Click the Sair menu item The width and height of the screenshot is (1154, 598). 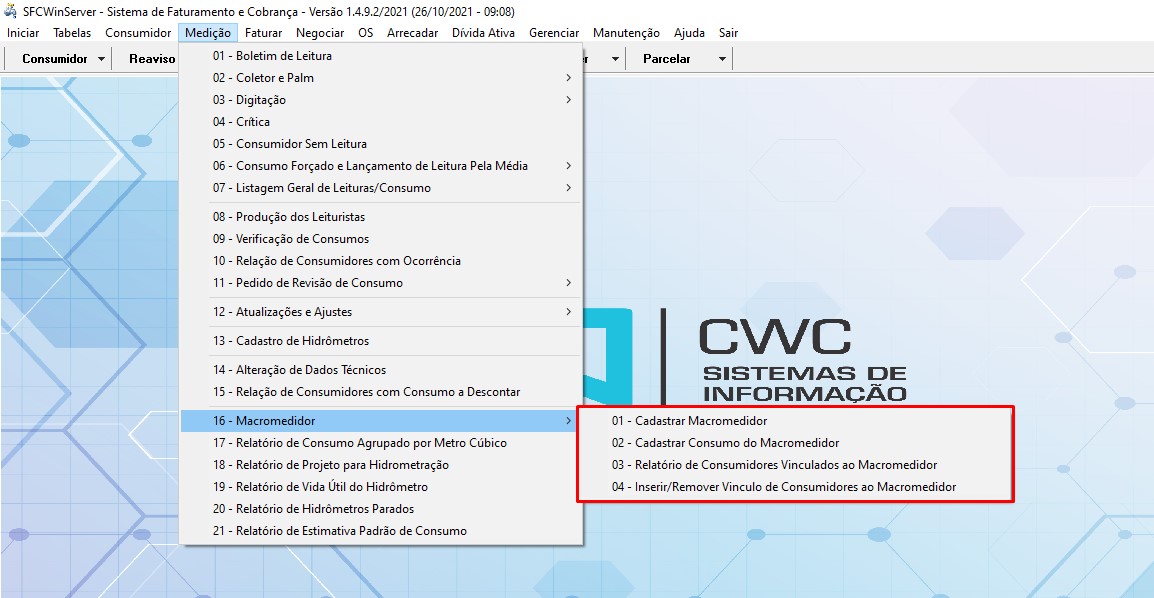point(728,33)
